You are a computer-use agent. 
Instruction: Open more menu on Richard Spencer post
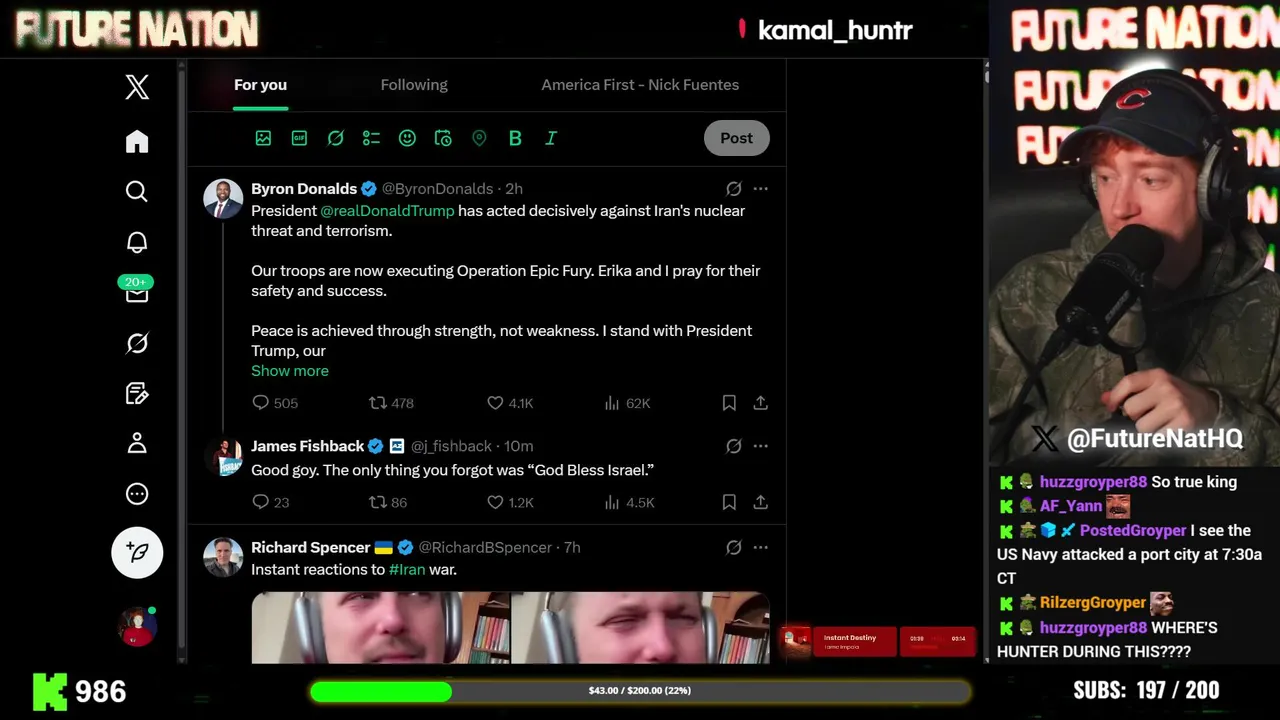click(x=761, y=547)
